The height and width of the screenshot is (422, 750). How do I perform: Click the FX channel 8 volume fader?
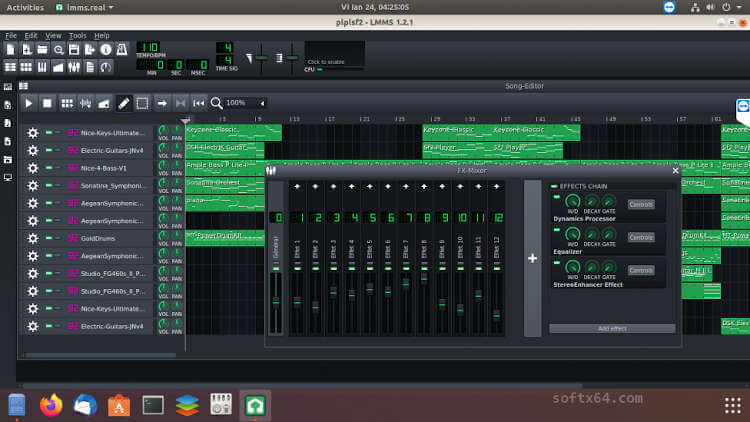[x=424, y=279]
